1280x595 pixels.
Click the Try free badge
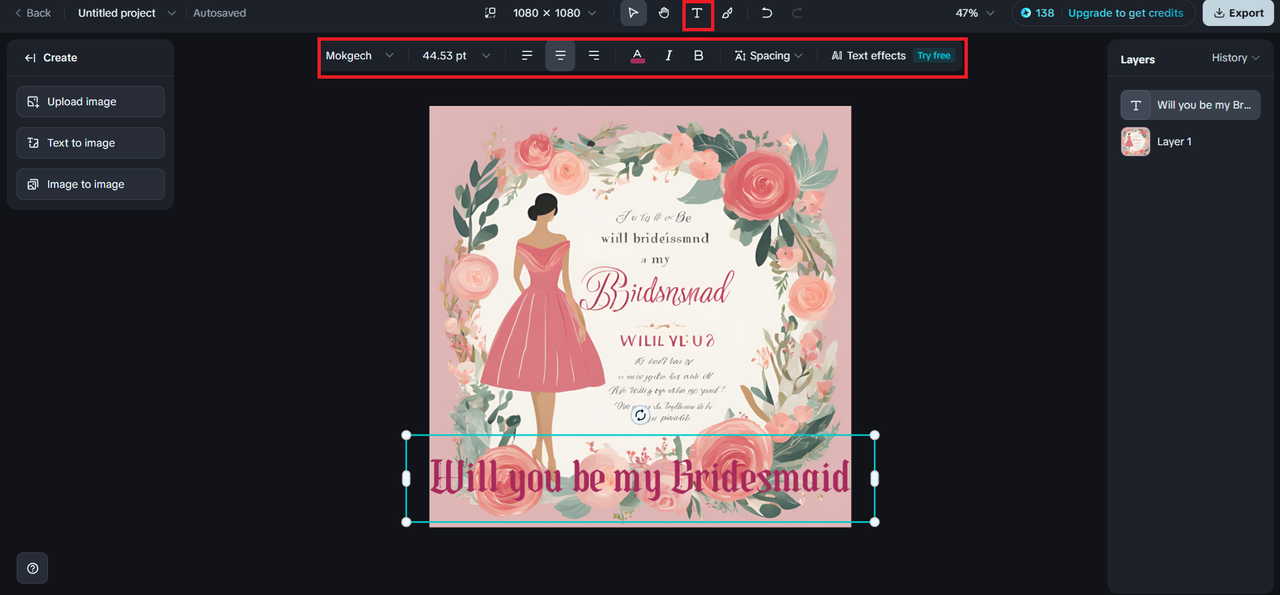[934, 56]
